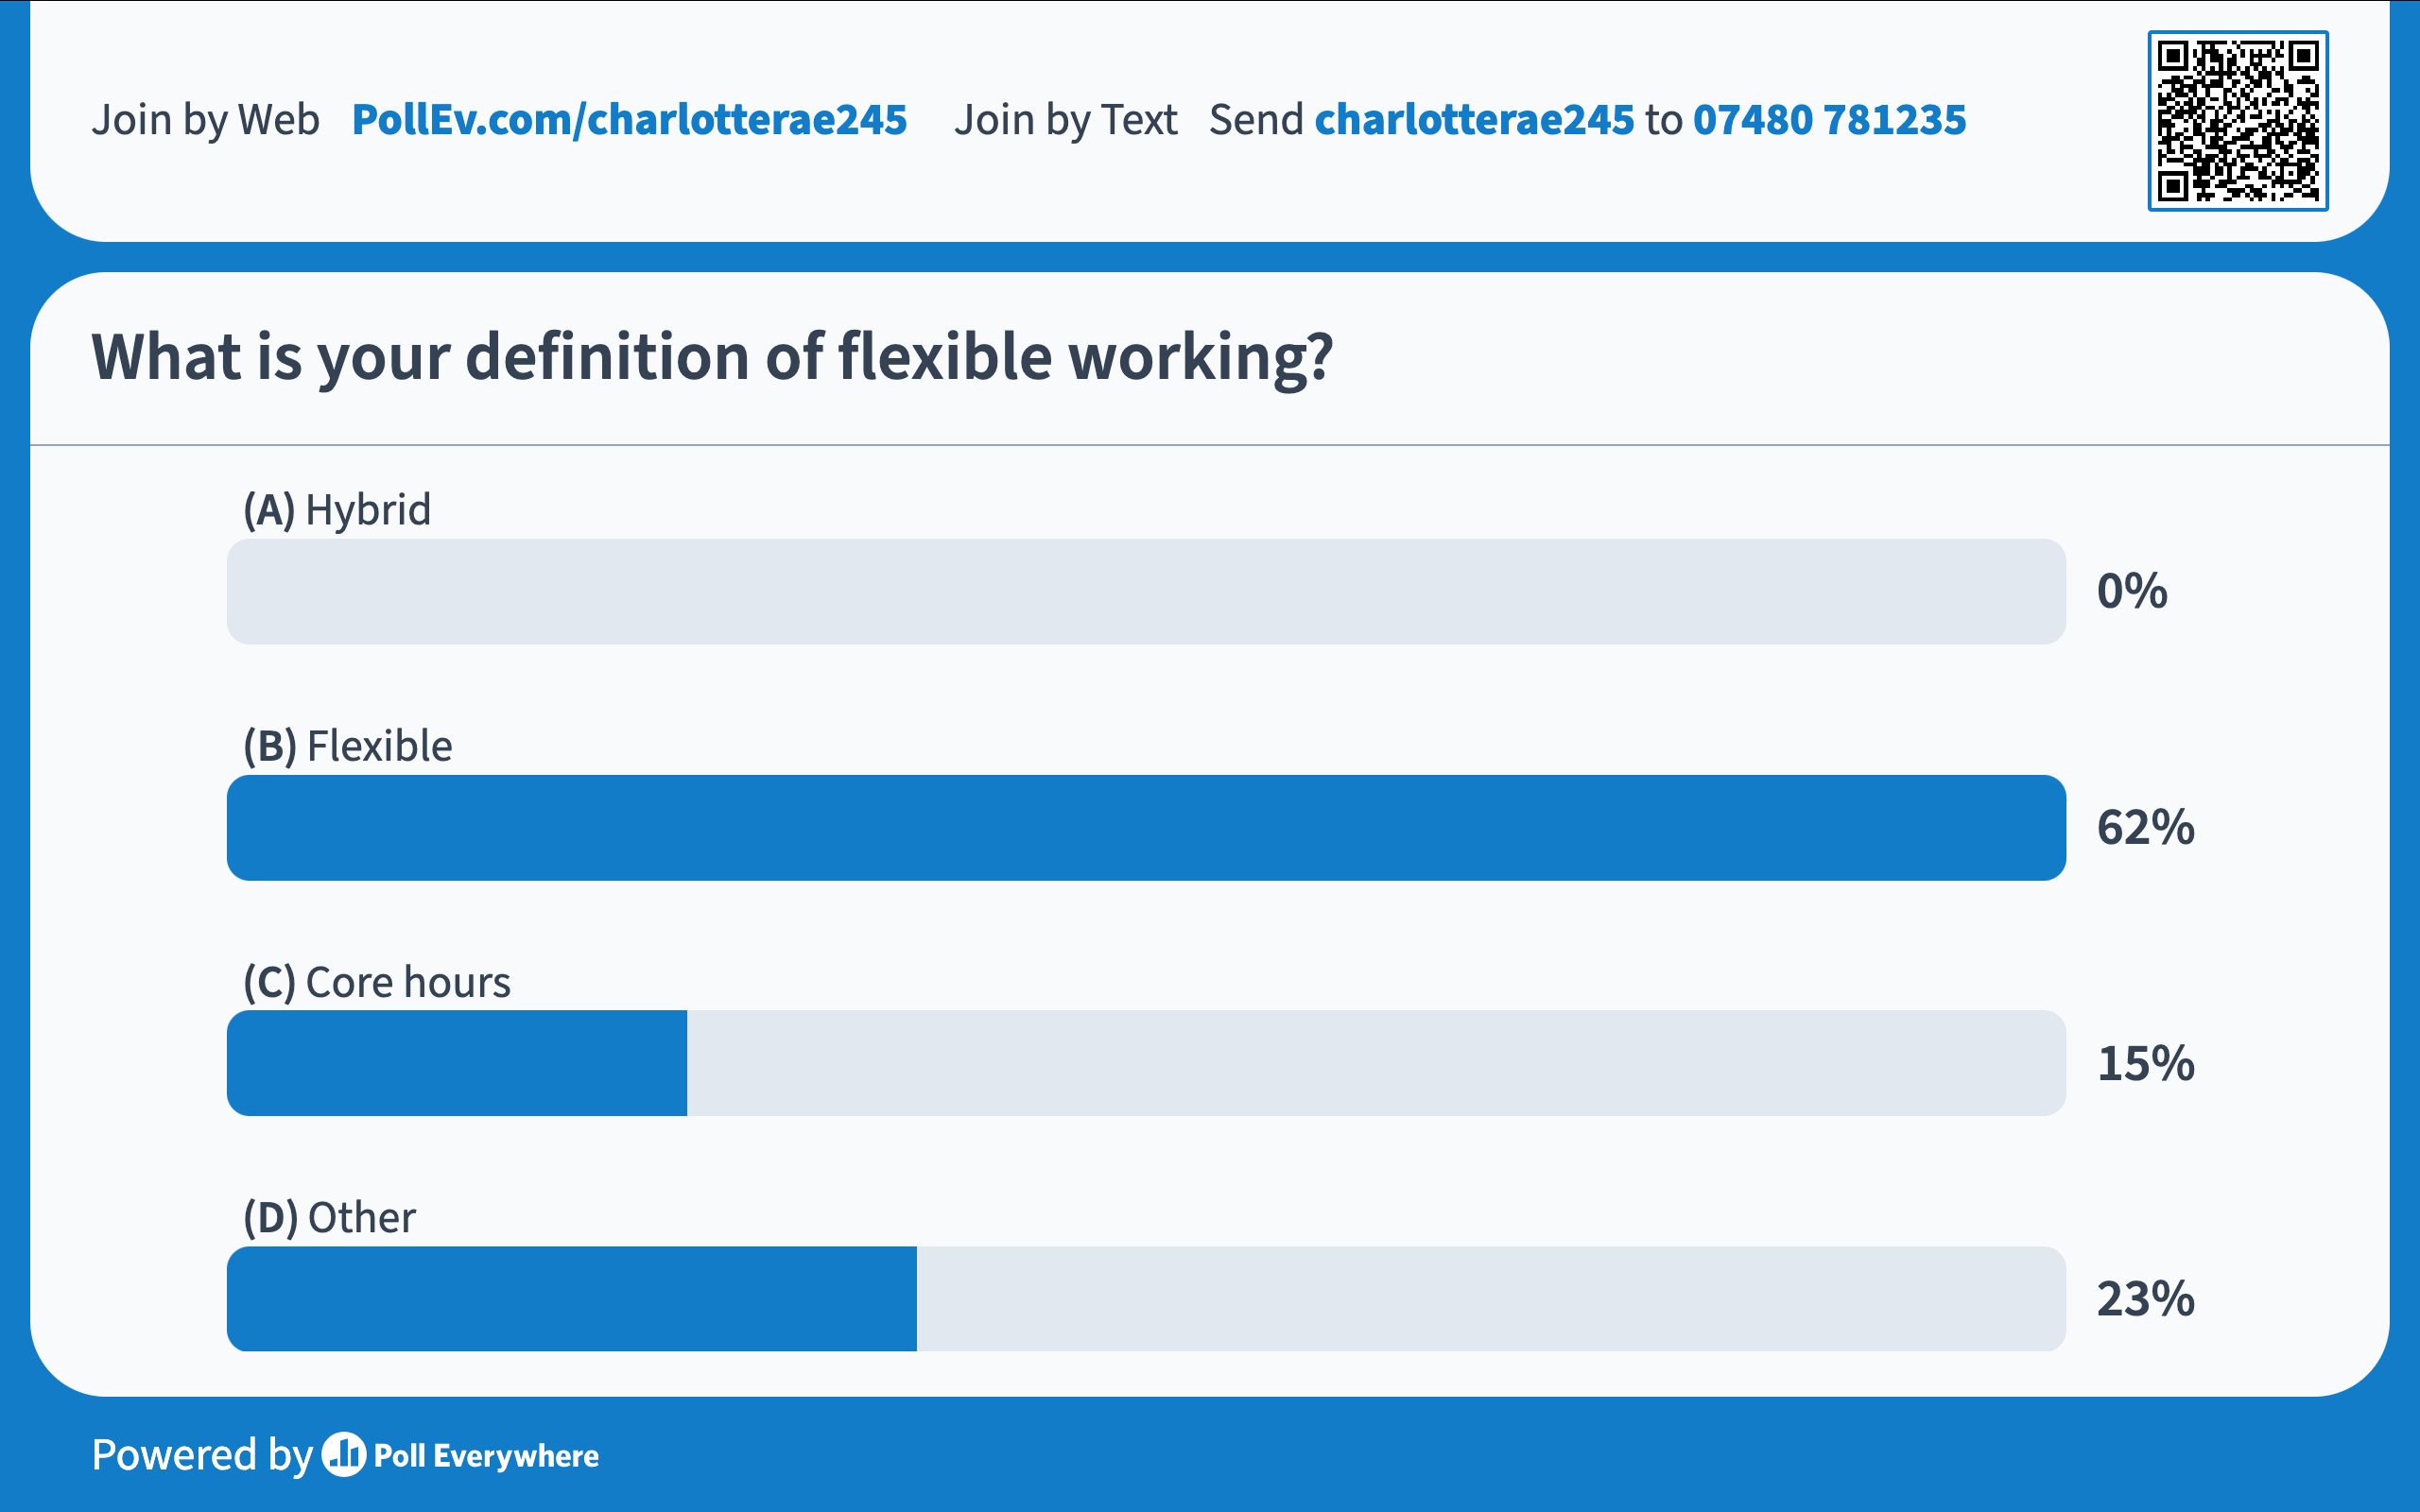Select the (A) Hybrid option label
The image size is (2420, 1512).
pos(337,510)
